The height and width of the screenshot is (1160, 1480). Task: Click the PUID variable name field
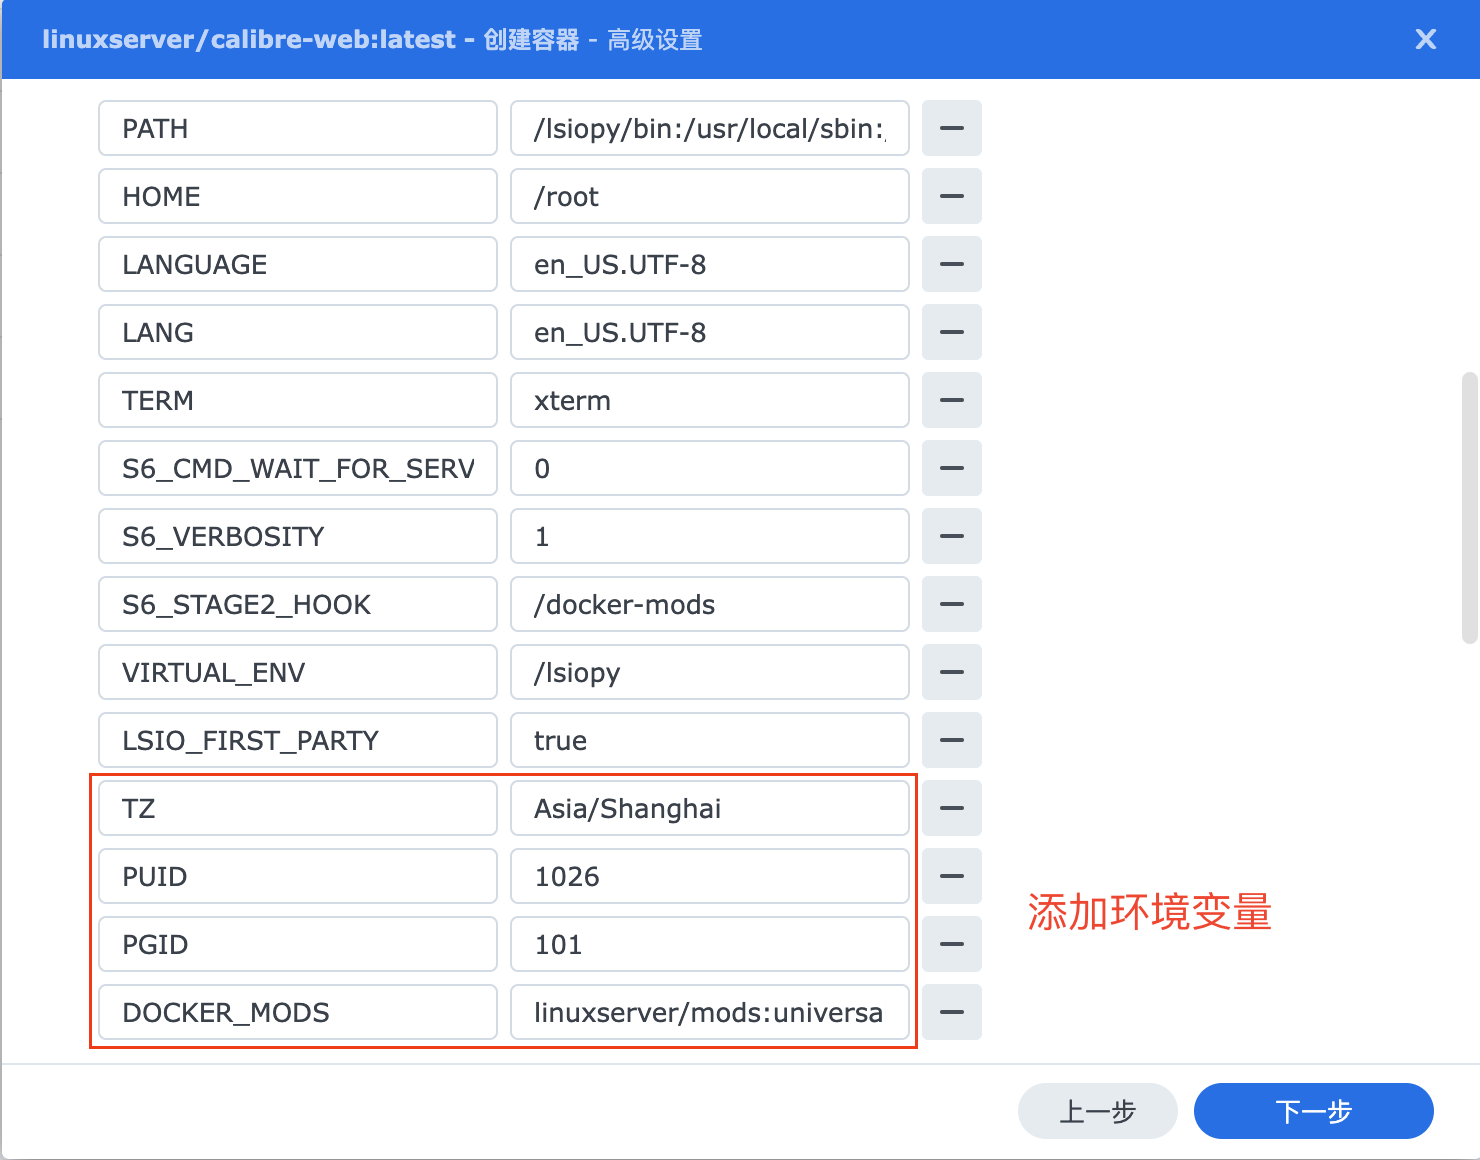(298, 876)
